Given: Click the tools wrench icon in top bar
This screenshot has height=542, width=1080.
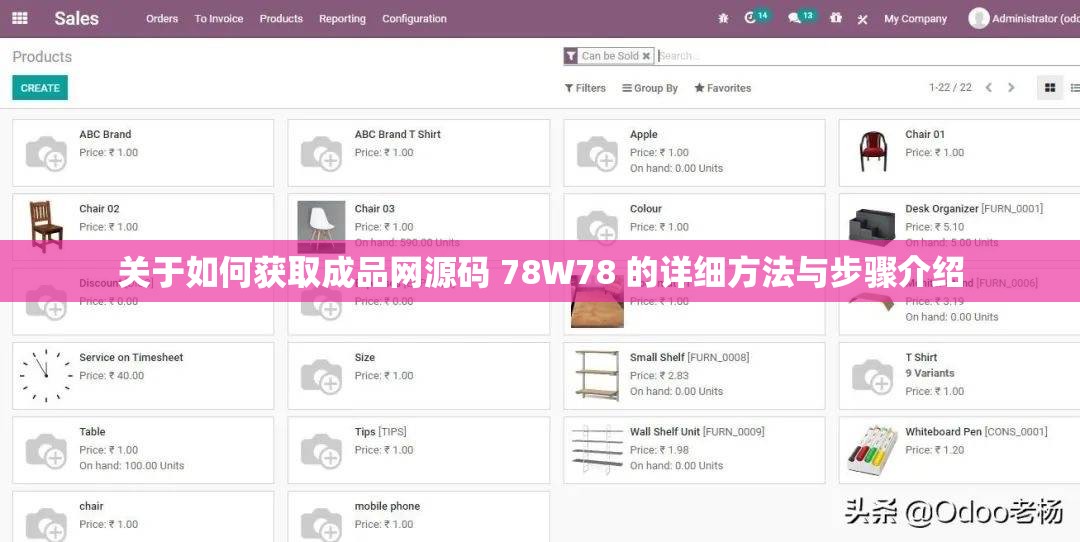Looking at the screenshot, I should pyautogui.click(x=862, y=19).
